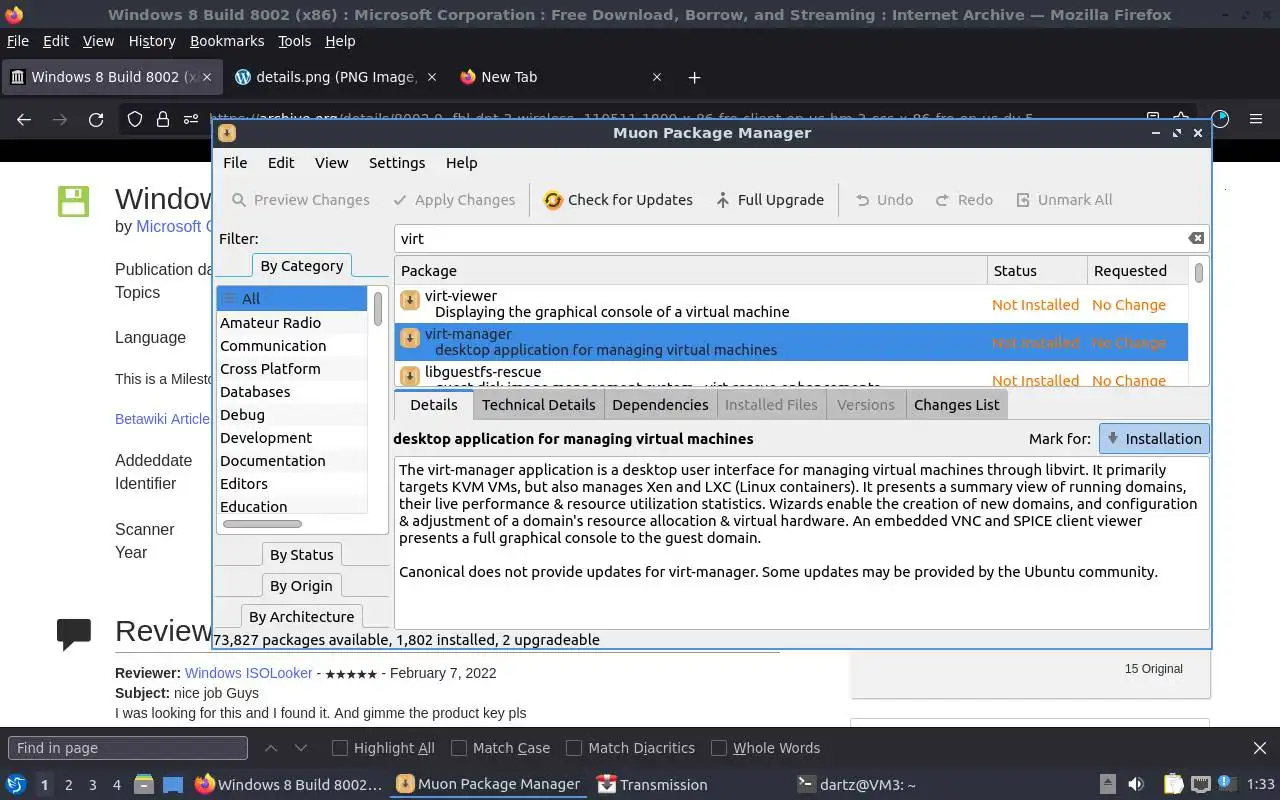The width and height of the screenshot is (1280, 800).
Task: Click the Muon window title bar icon
Action: point(227,133)
